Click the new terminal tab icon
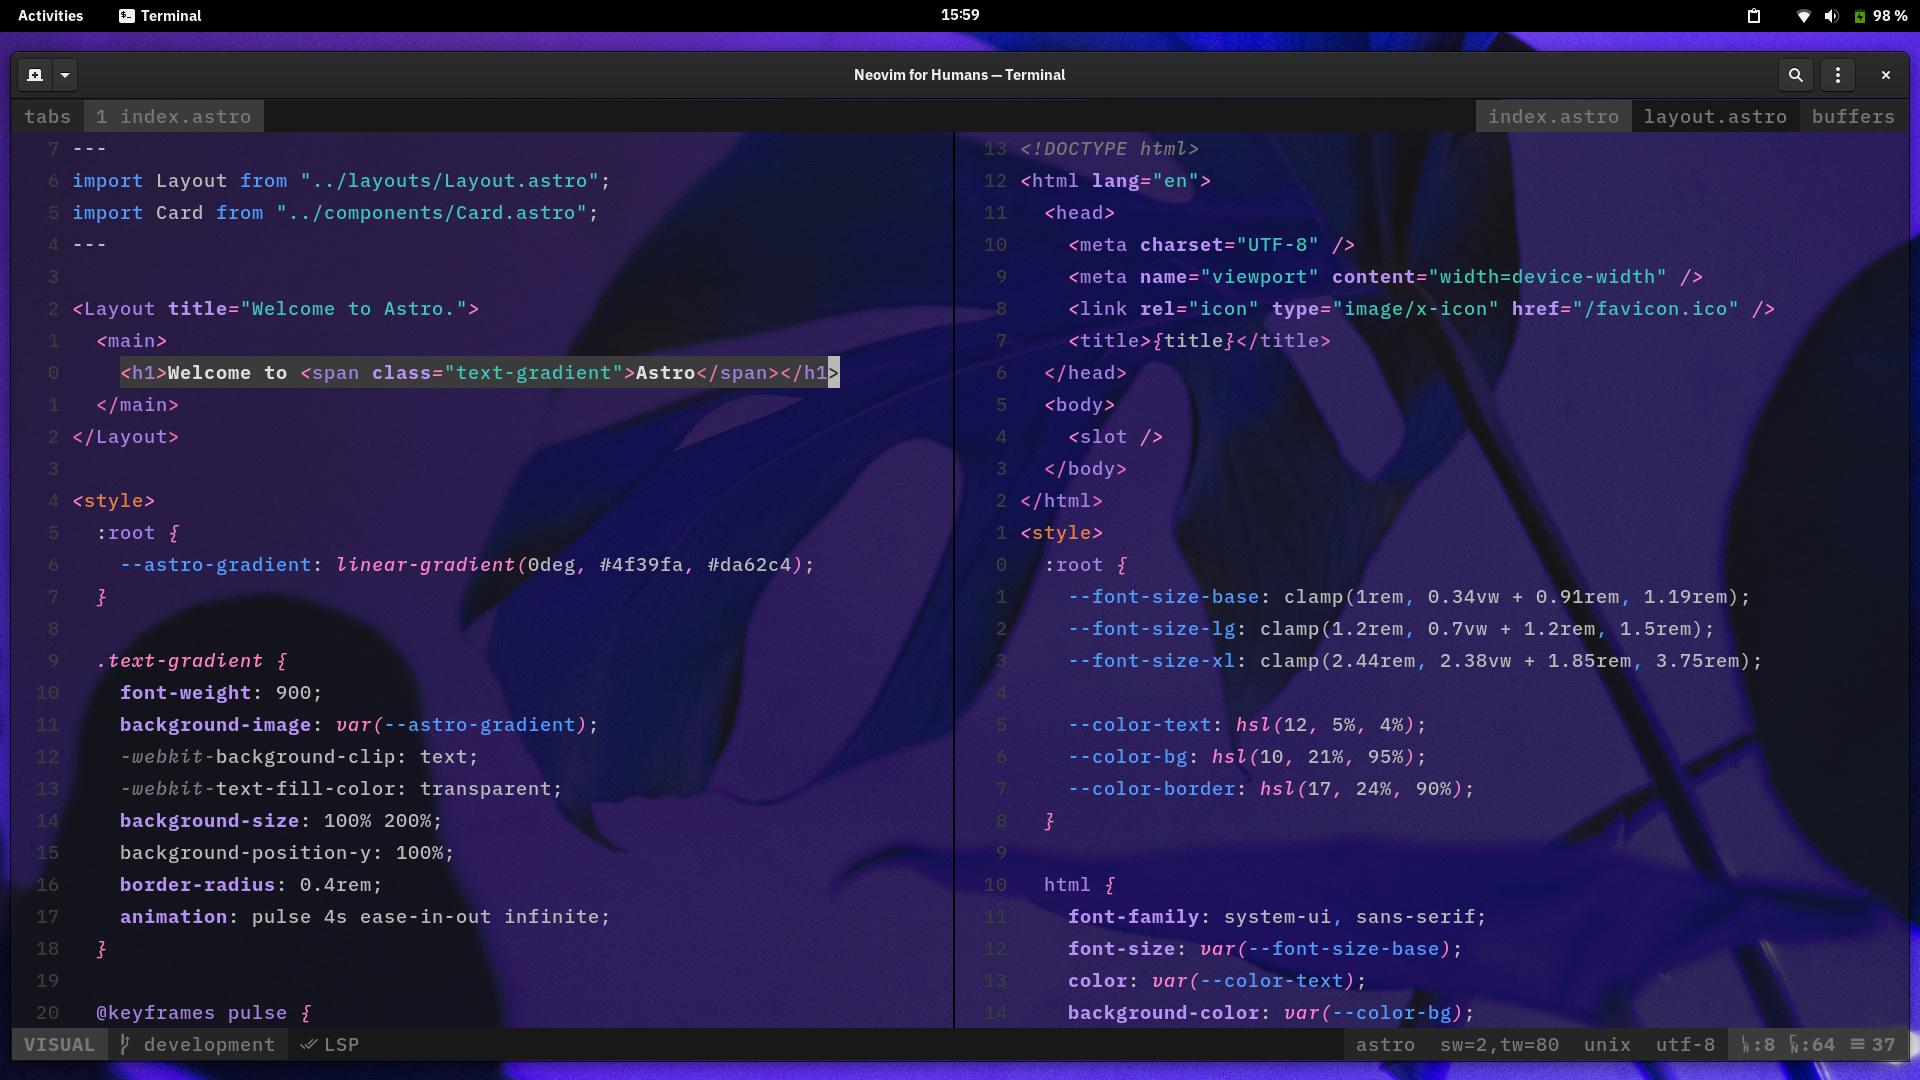The image size is (1920, 1080). (35, 75)
